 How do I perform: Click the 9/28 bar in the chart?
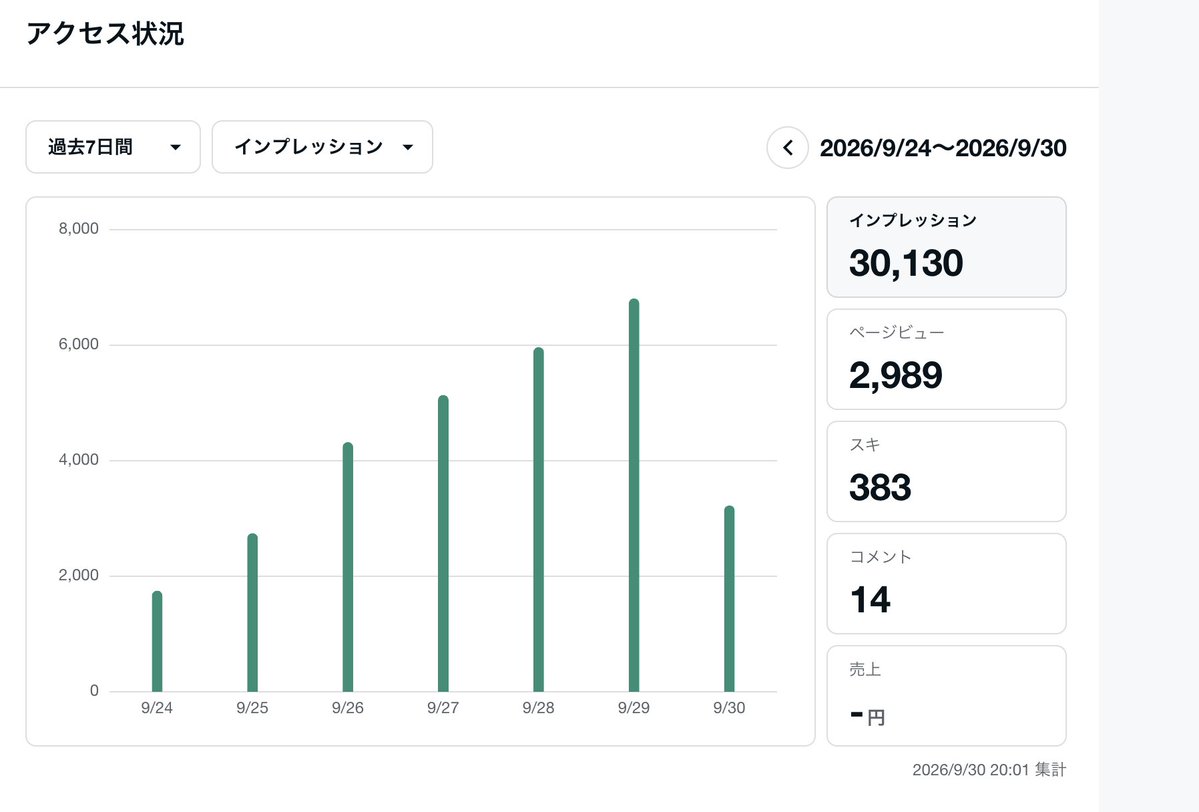click(x=538, y=520)
